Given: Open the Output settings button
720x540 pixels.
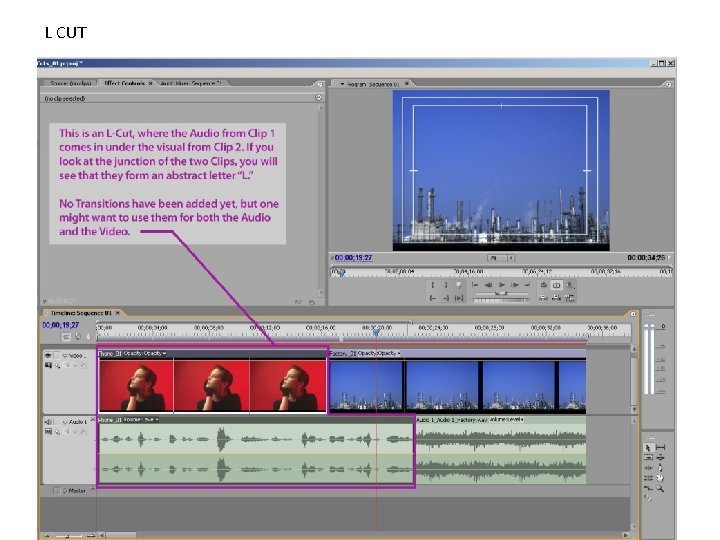Looking at the screenshot, I should 570,285.
